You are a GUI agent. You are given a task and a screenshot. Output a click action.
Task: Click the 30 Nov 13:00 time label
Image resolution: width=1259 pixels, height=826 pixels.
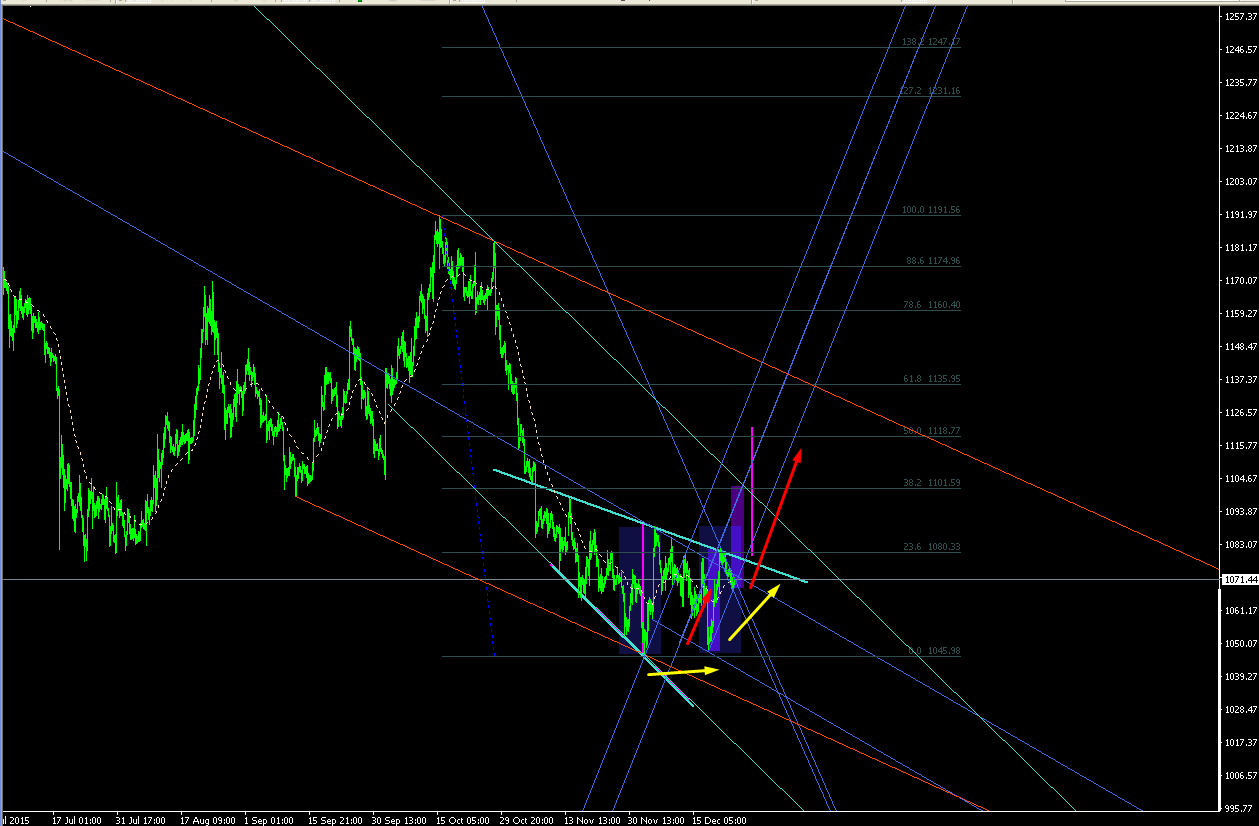[655, 820]
